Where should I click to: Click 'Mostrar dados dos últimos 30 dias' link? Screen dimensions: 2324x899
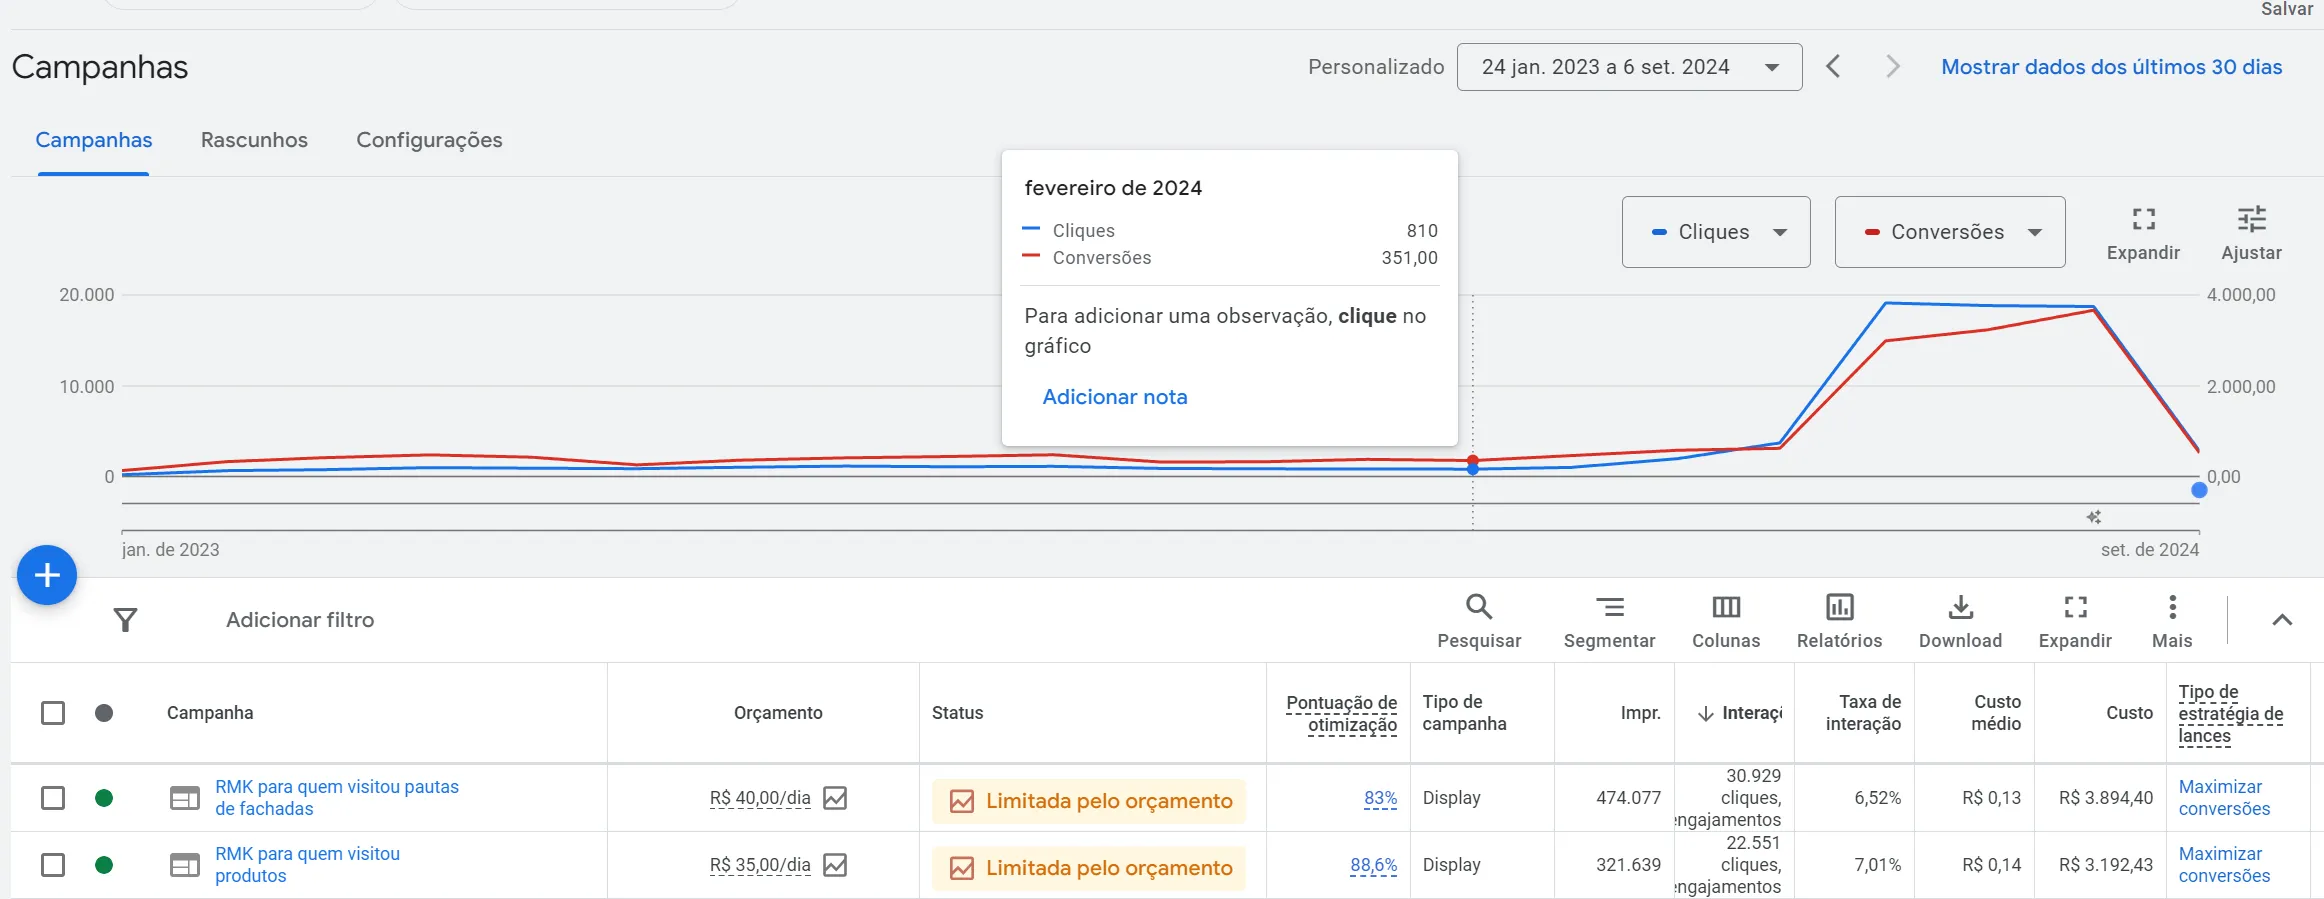pyautogui.click(x=2111, y=67)
